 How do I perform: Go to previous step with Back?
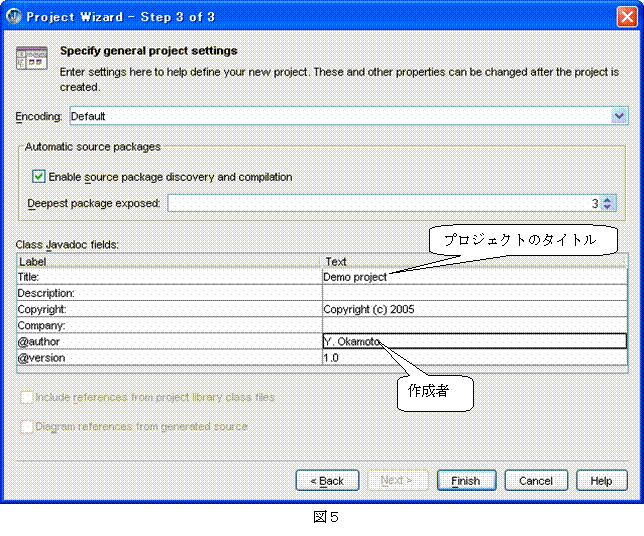point(327,481)
